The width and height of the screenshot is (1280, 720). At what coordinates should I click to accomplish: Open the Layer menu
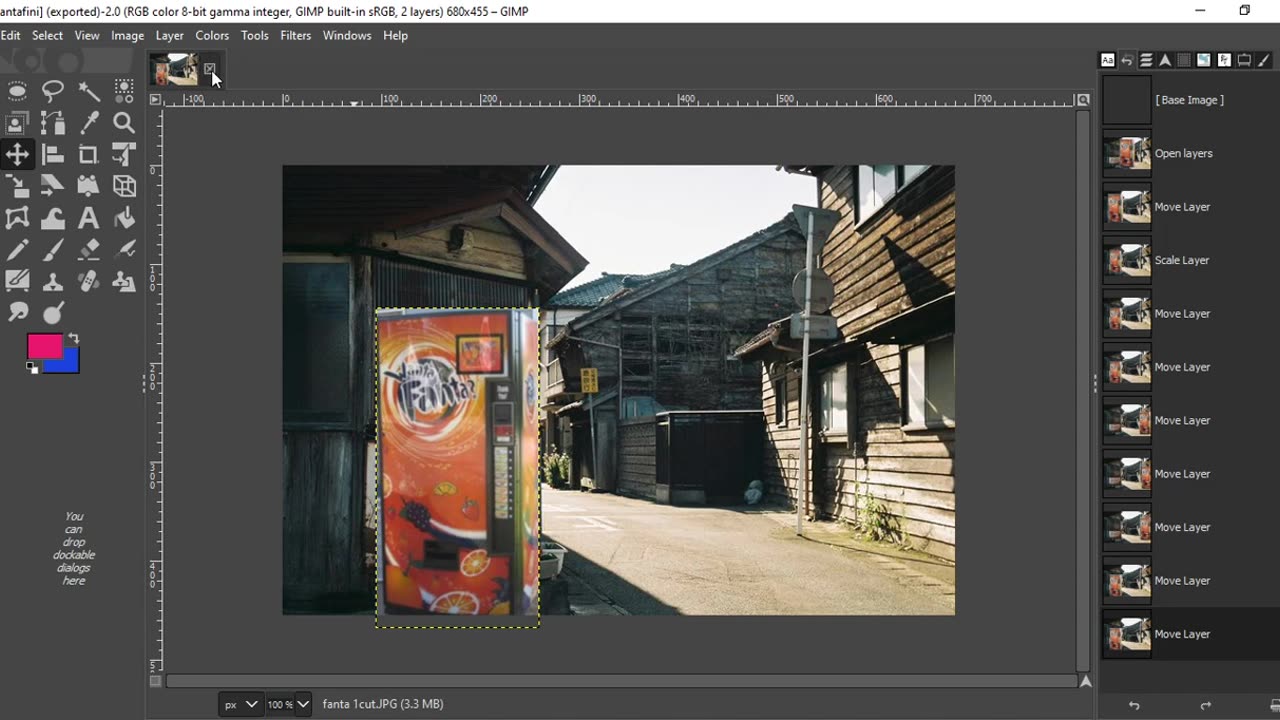point(169,35)
